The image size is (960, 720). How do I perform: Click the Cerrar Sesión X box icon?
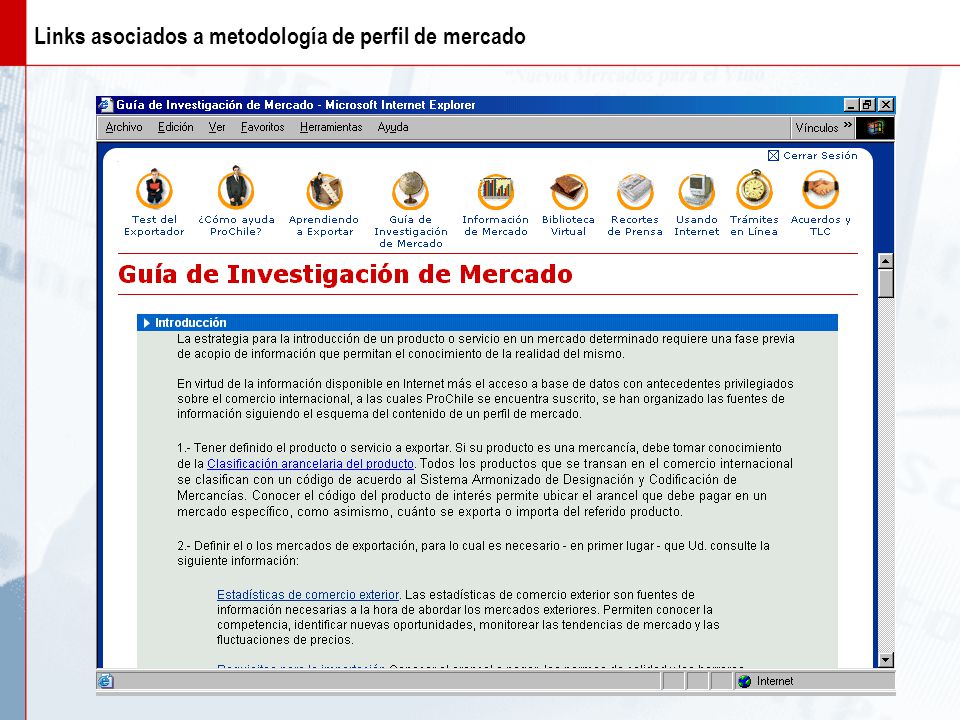click(x=773, y=156)
